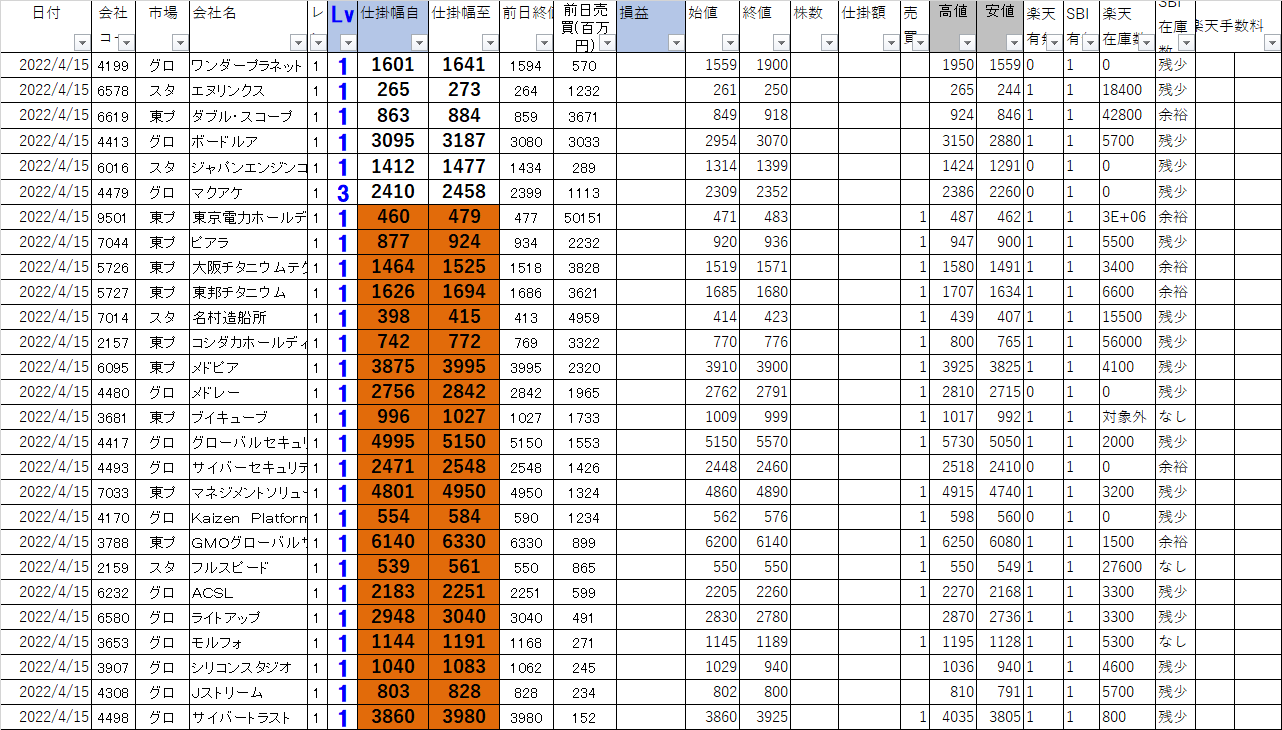1282x730 pixels.
Task: Select the ダブル・スコープ company name cell
Action: (248, 116)
